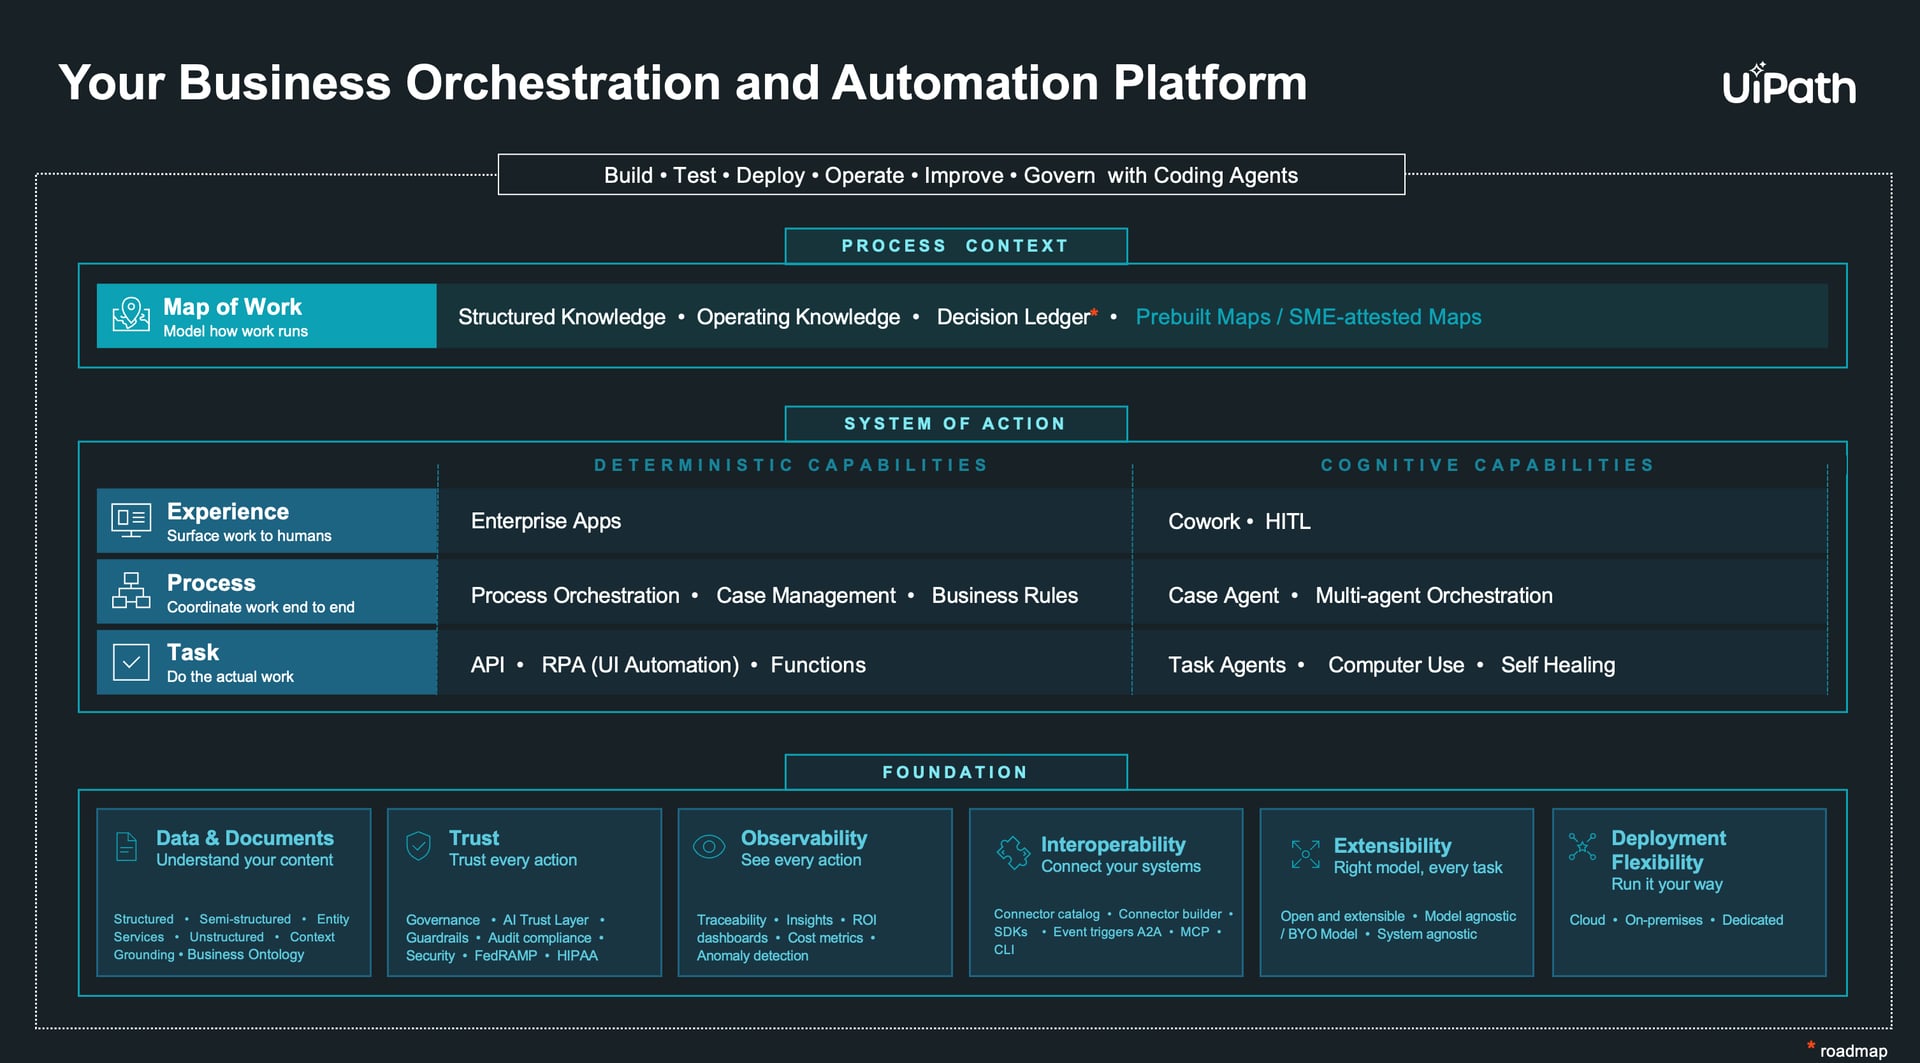Click API text in Task row
Screen dimensions: 1920x1063
coord(487,665)
